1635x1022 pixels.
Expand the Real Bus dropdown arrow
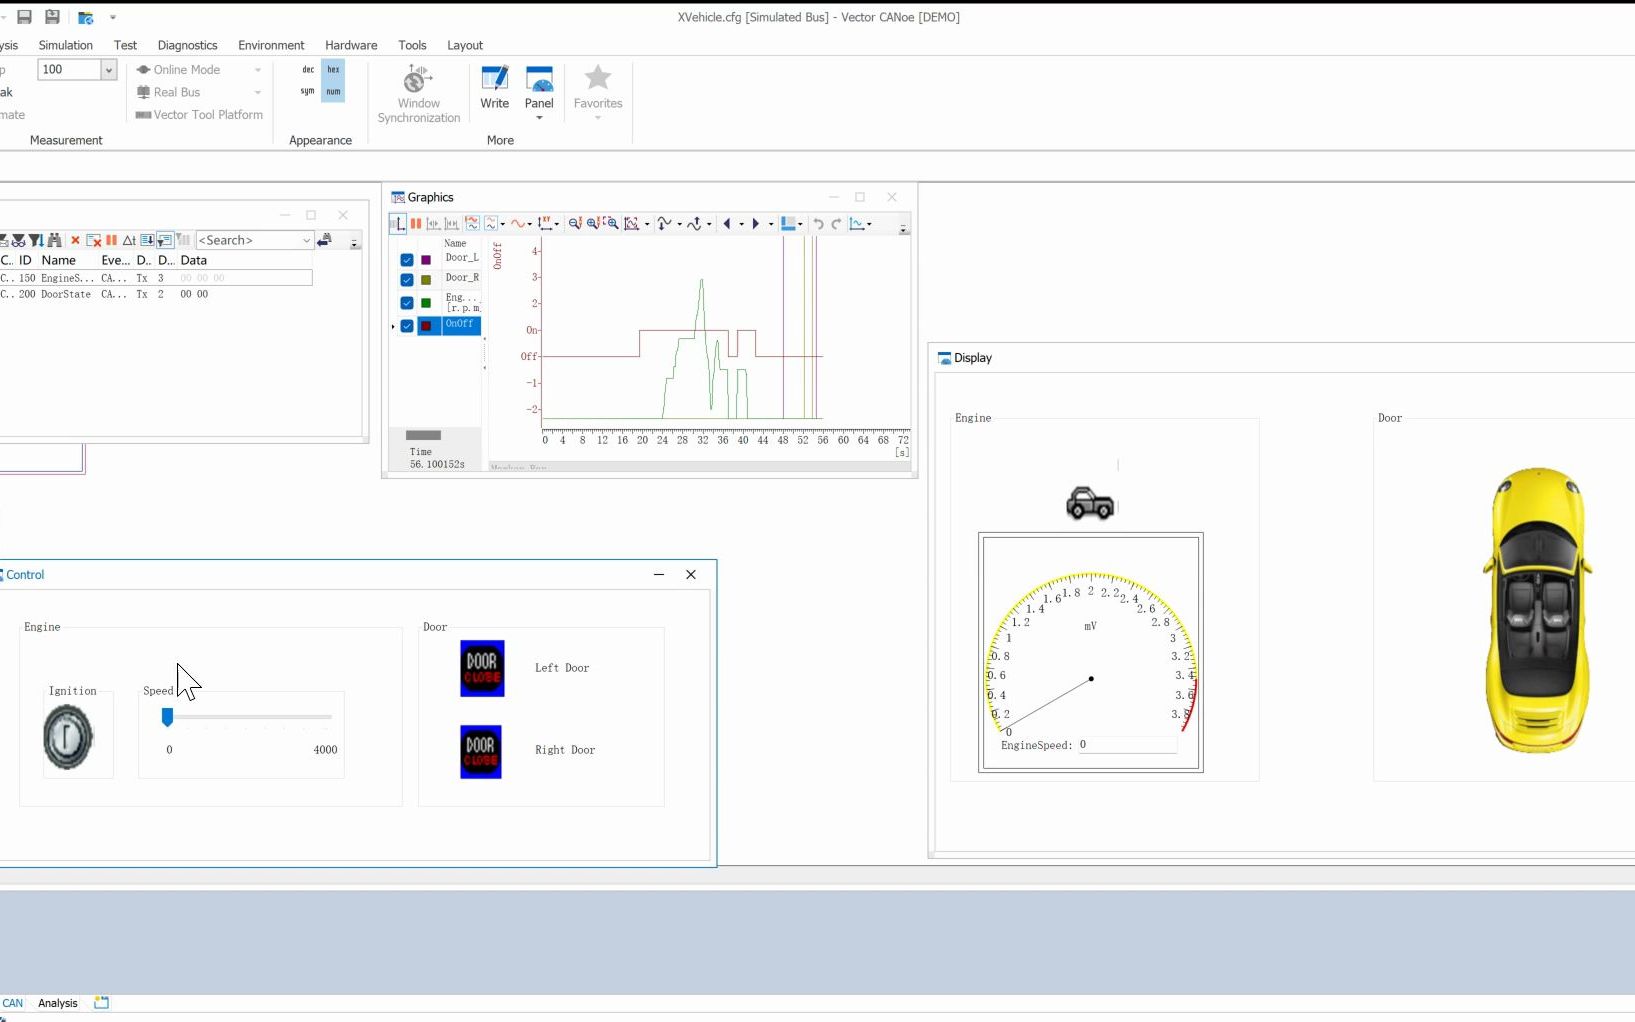point(258,93)
